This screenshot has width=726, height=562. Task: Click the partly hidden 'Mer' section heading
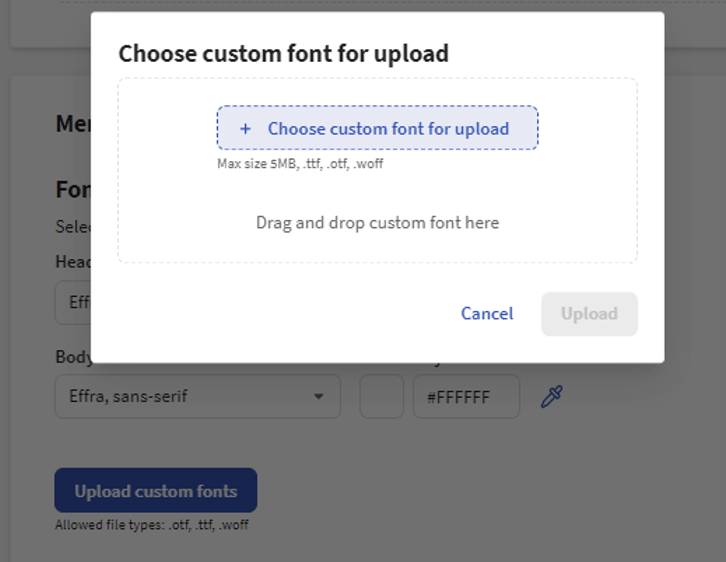(72, 124)
